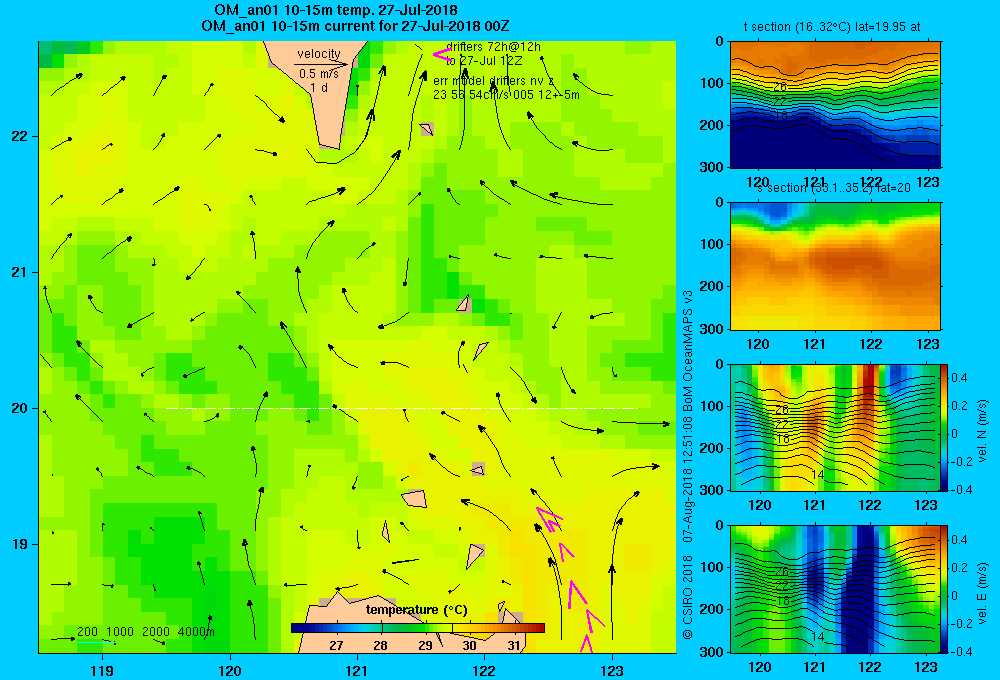The height and width of the screenshot is (680, 1000).
Task: Click the "29" tick label under temperature colorbar
Action: [x=425, y=645]
